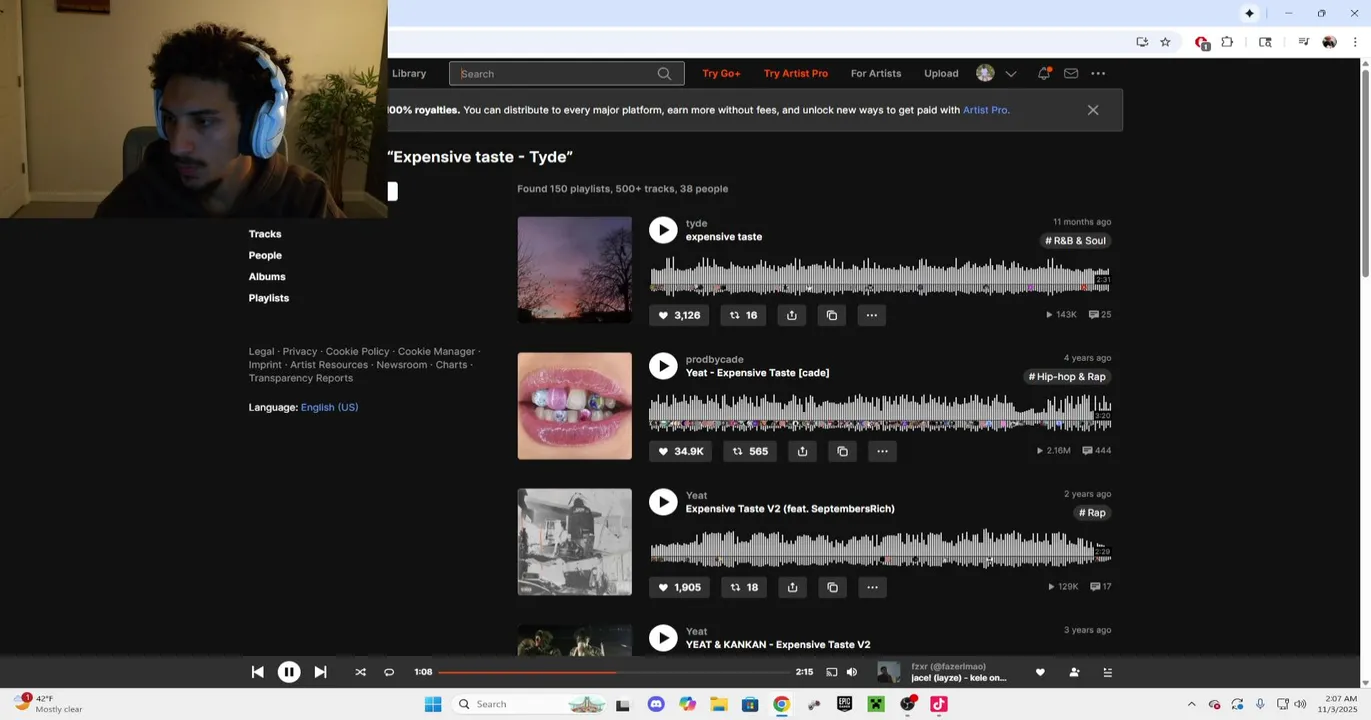Open the Upload page
Screen dimensions: 1371x720
pos(941,74)
